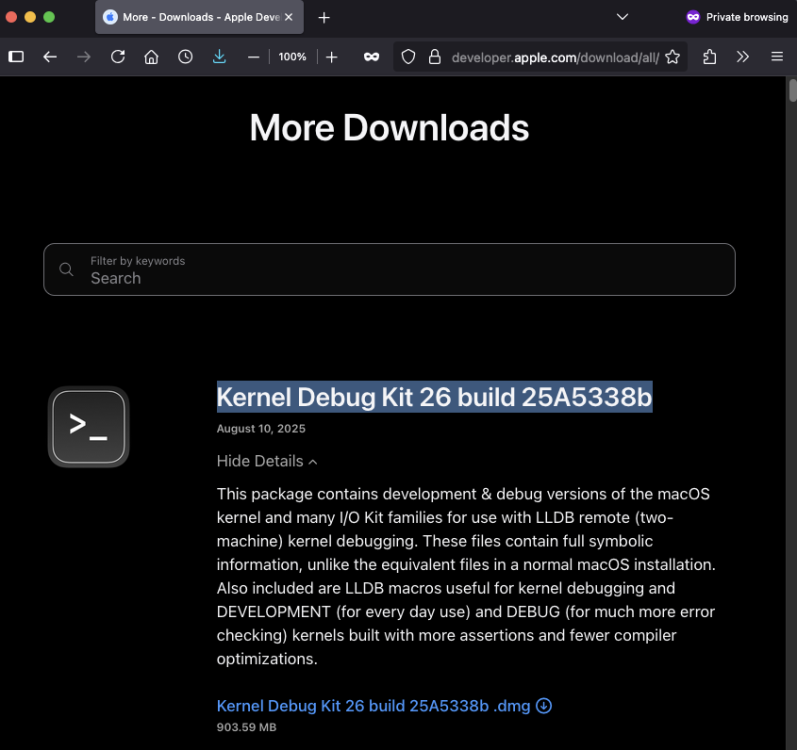The width and height of the screenshot is (797, 750).
Task: Click the August 10, 2025 date
Action: point(261,428)
